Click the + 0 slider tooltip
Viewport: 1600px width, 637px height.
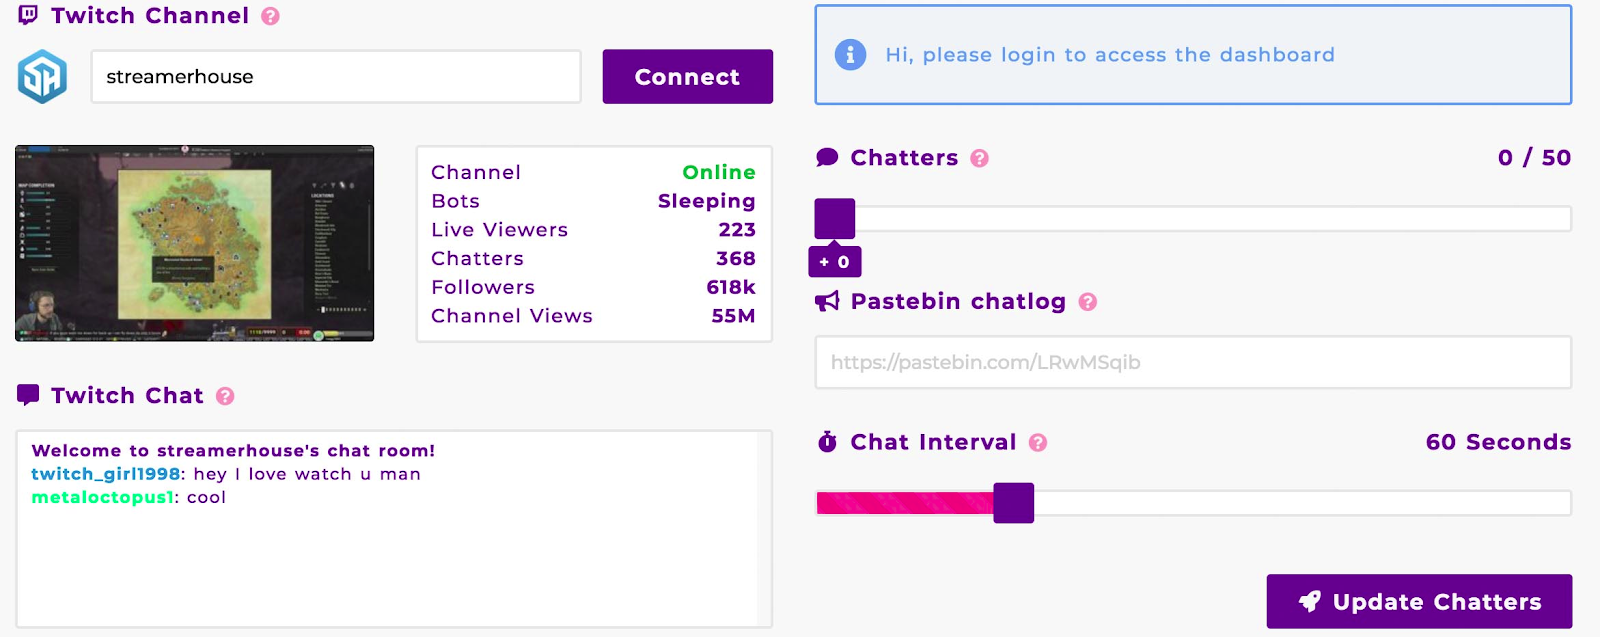(x=835, y=261)
